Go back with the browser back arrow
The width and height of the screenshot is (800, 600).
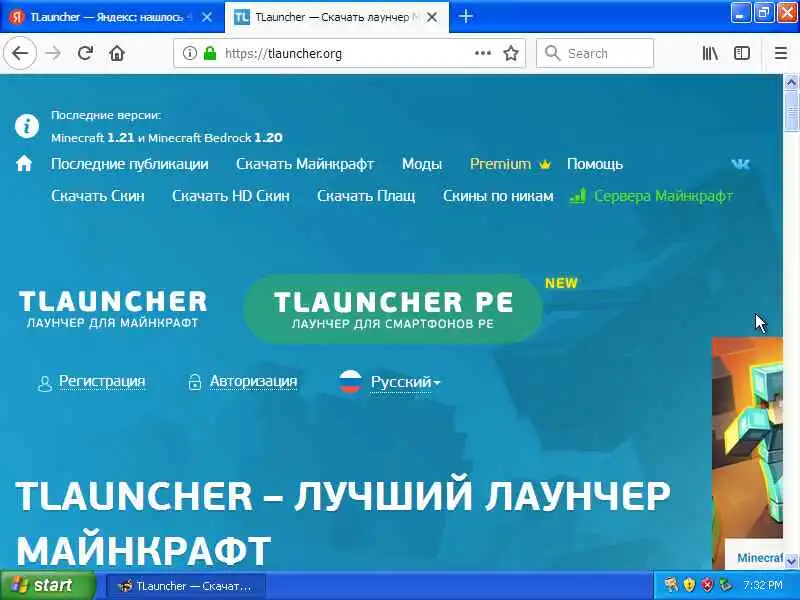20,53
